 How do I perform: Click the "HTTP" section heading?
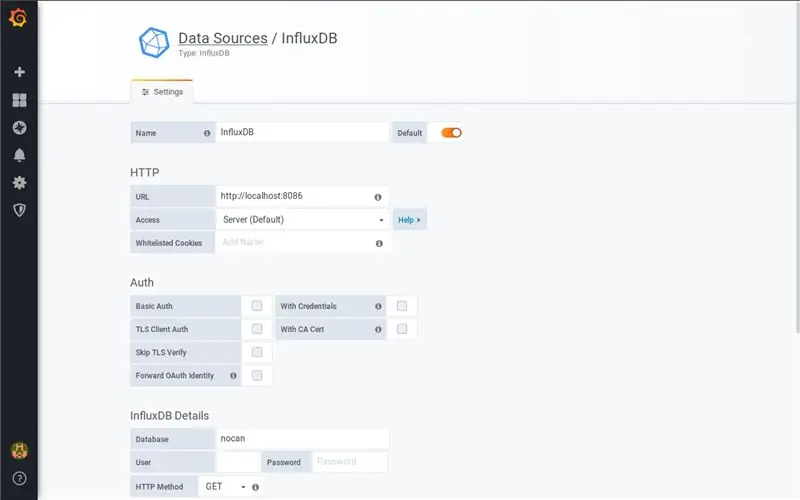pyautogui.click(x=144, y=172)
